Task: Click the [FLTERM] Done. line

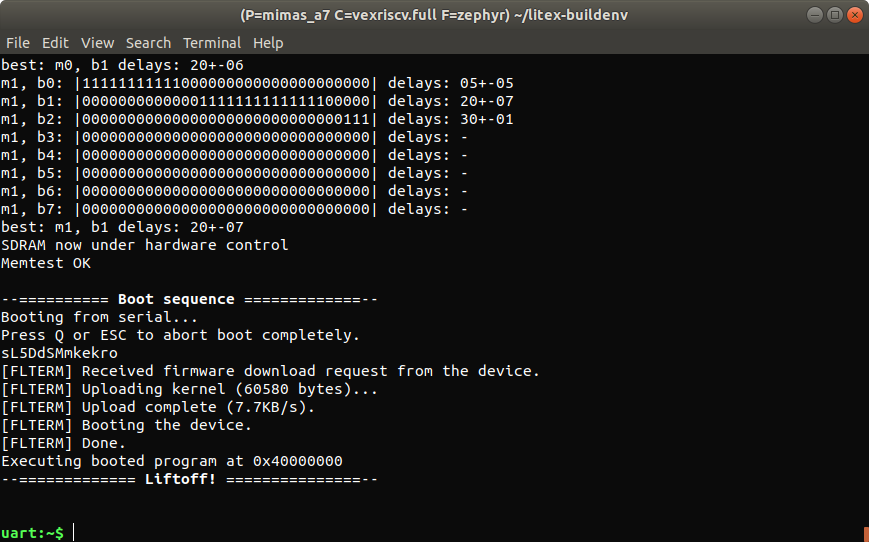Action: [64, 443]
